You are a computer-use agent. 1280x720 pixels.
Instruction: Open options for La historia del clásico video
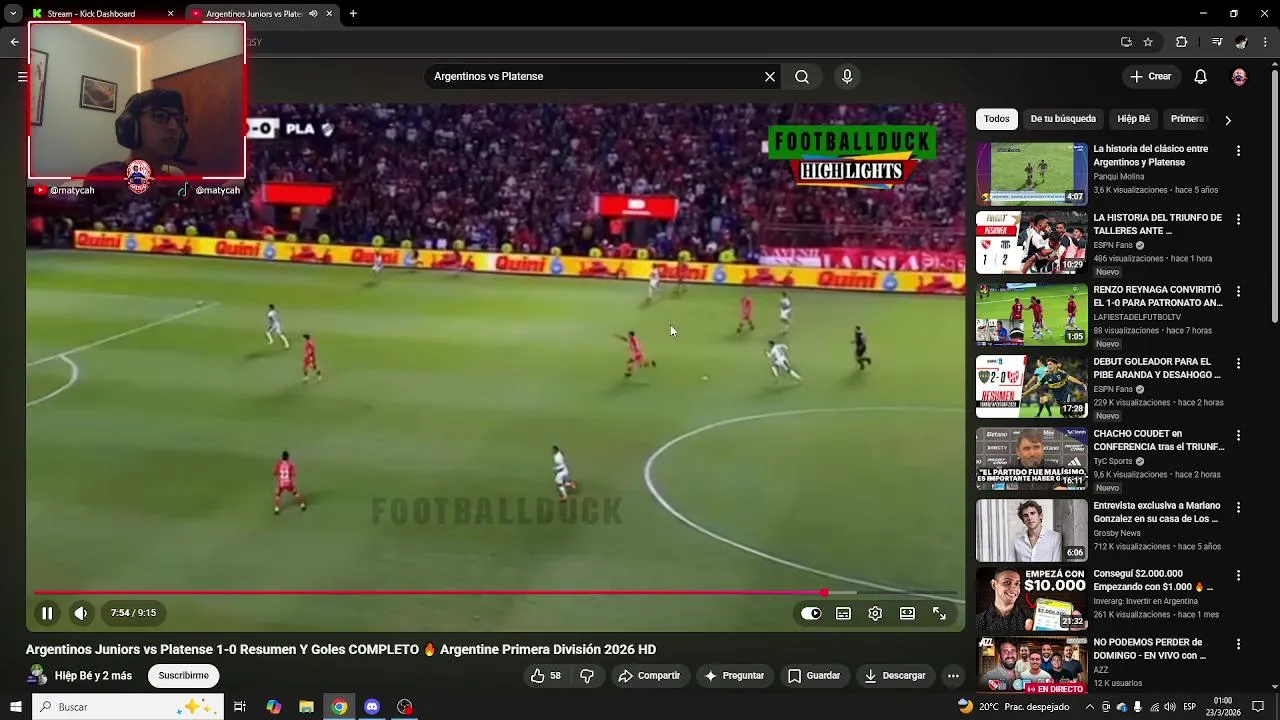[x=1238, y=151]
